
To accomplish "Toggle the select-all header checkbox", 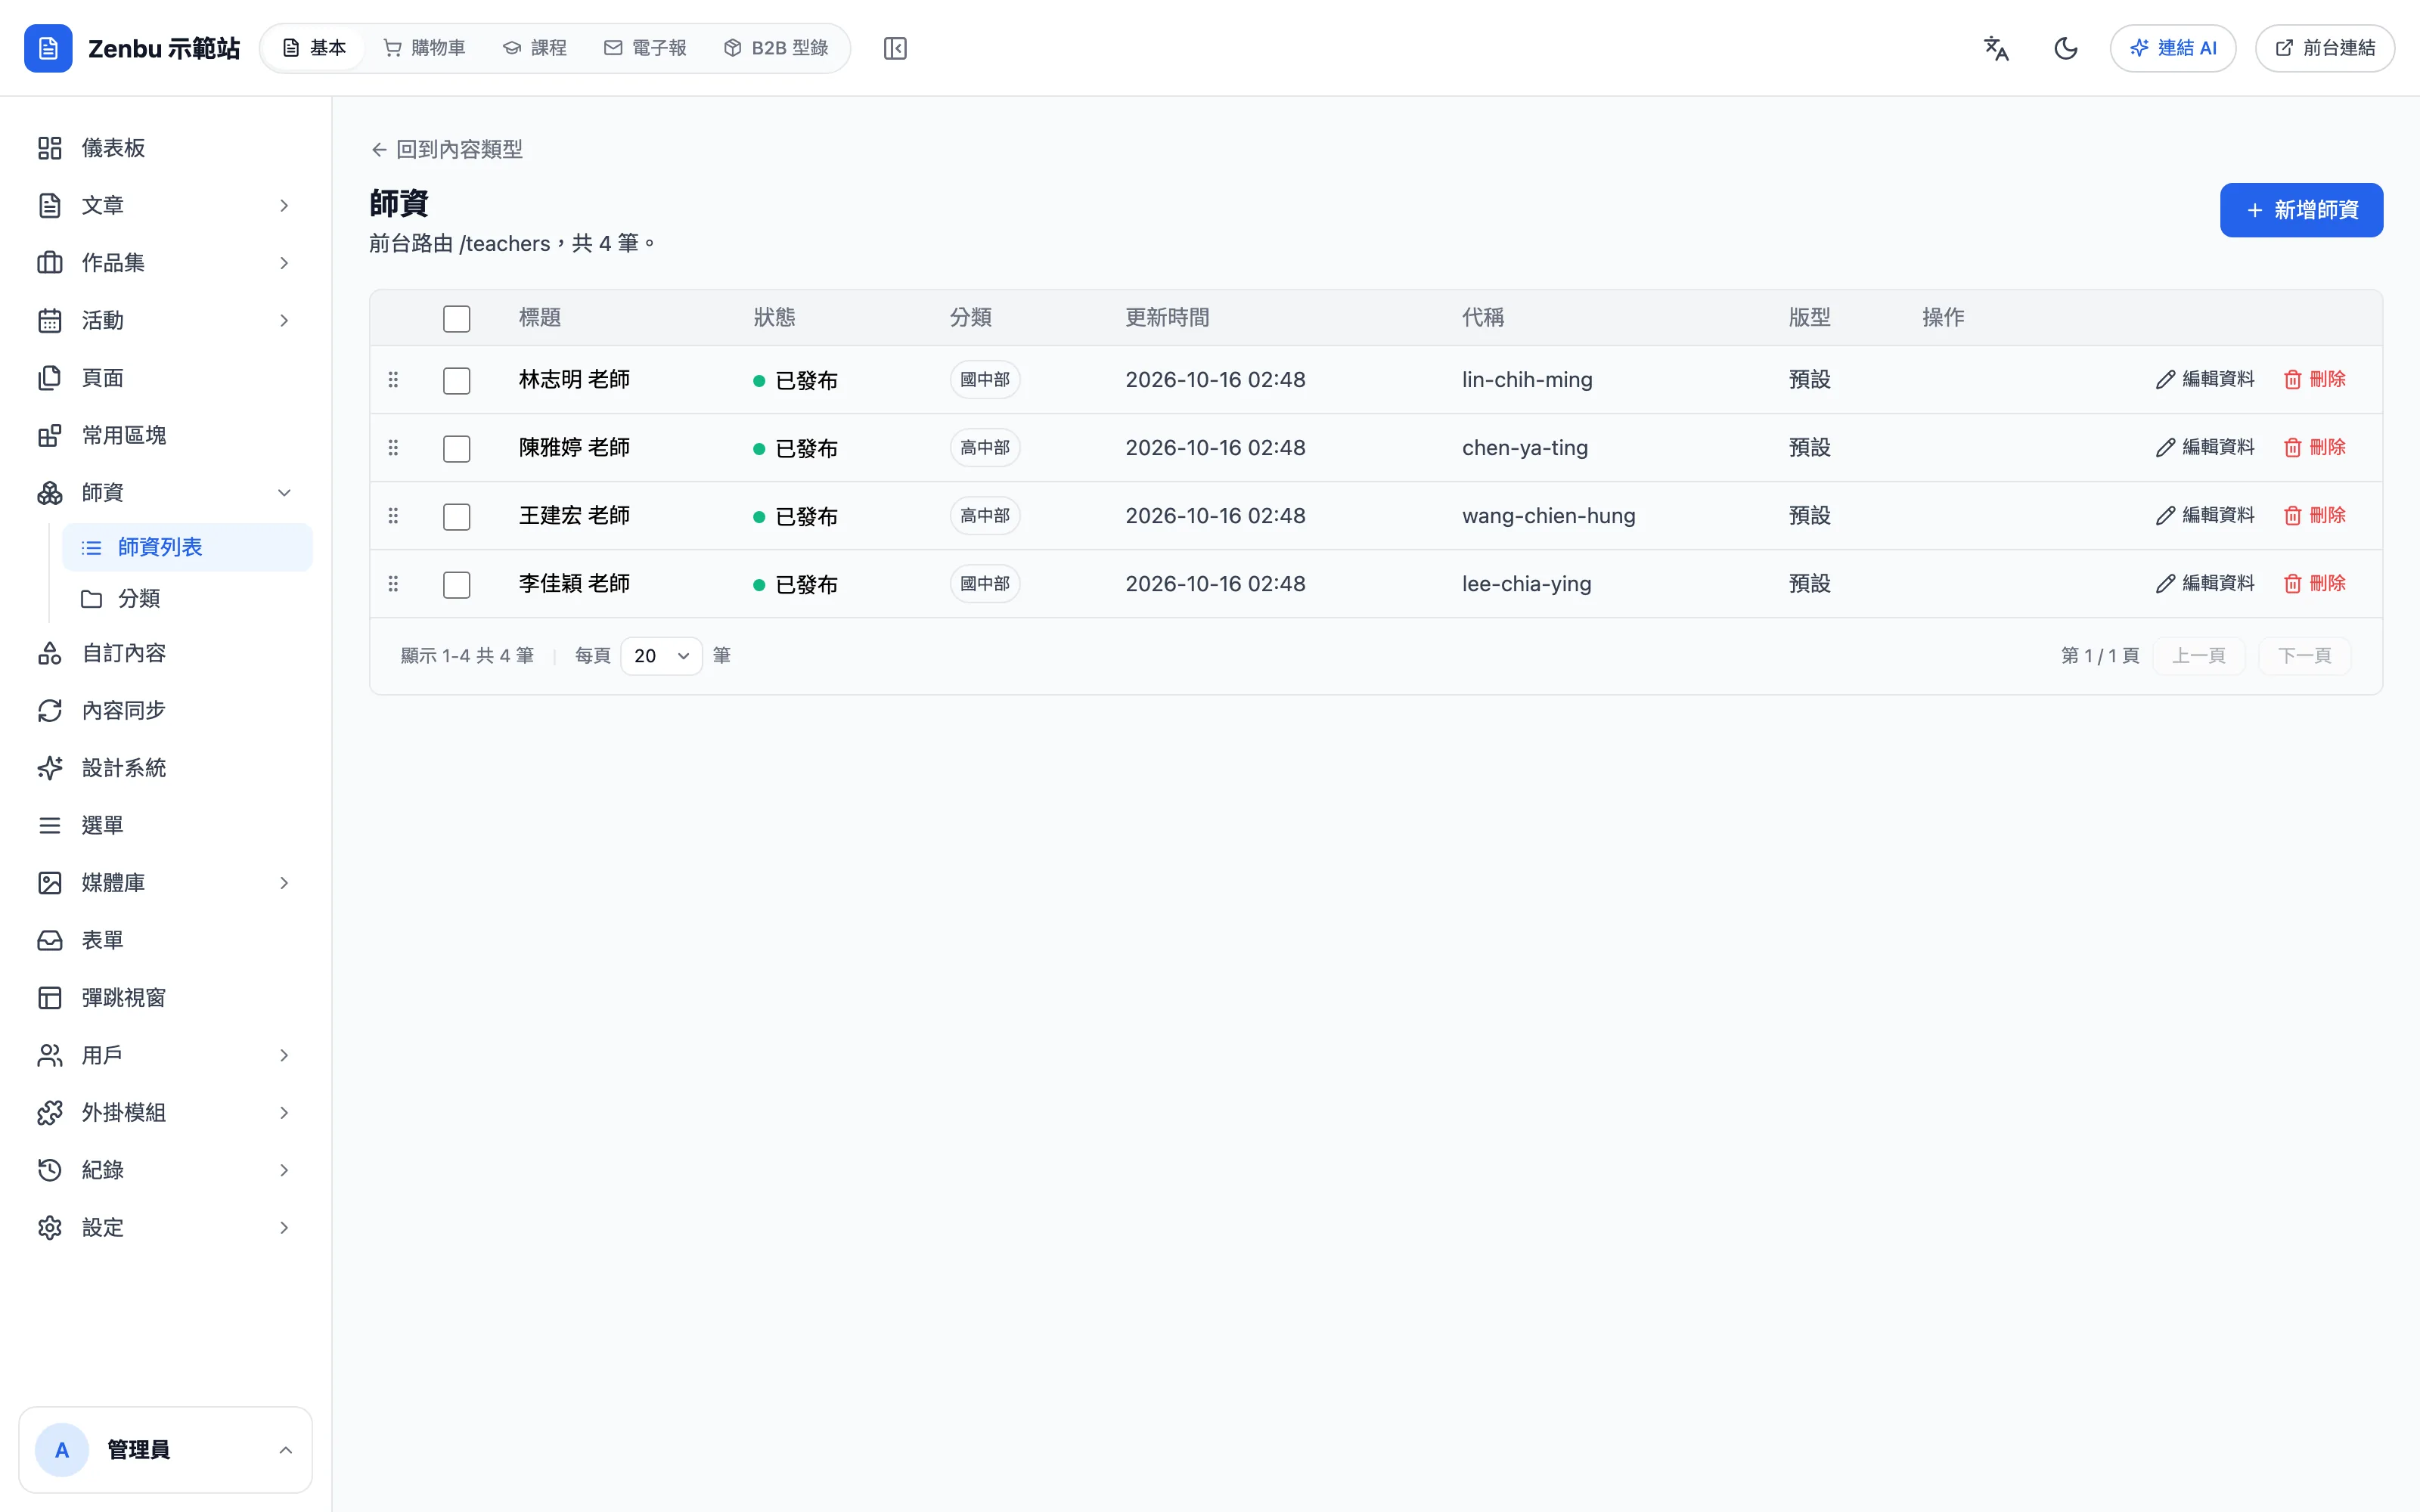I will (x=456, y=318).
